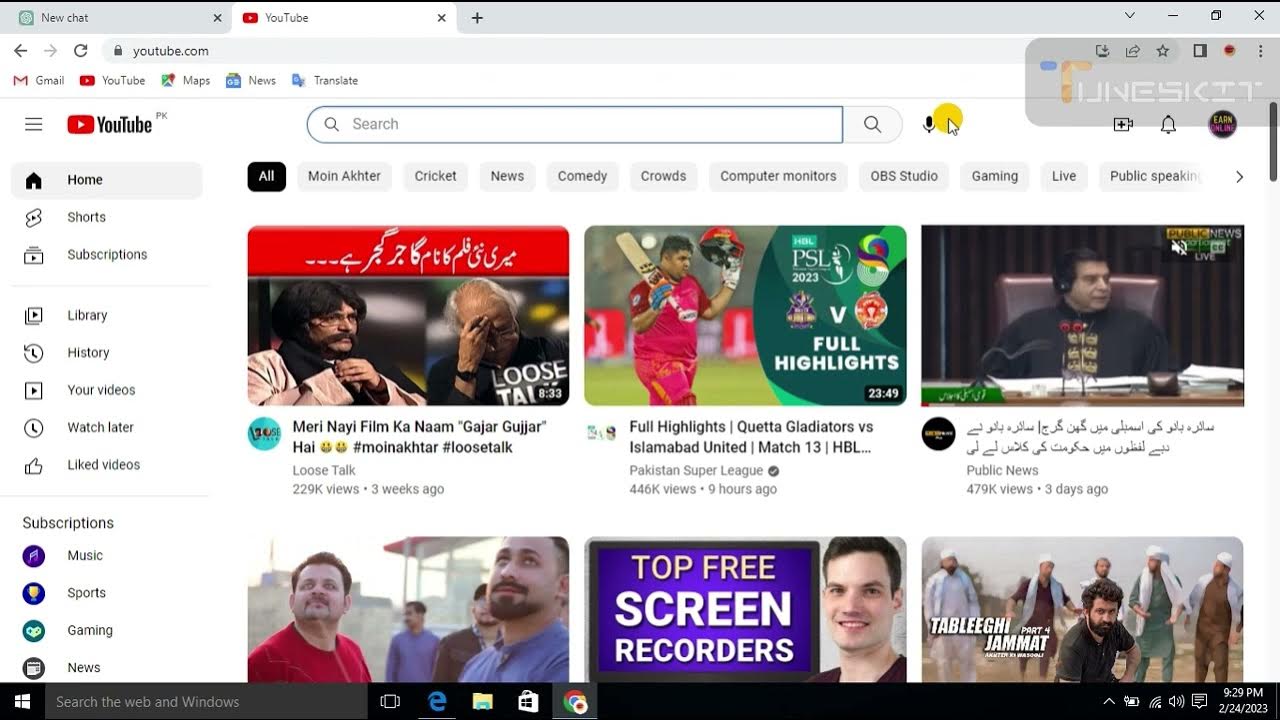The width and height of the screenshot is (1280, 720).
Task: Show hidden system tray icons
Action: pyautogui.click(x=1108, y=701)
